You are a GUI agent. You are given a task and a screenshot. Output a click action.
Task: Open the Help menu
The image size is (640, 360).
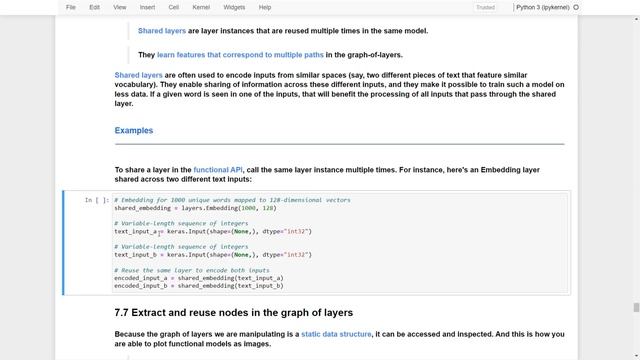[264, 7]
